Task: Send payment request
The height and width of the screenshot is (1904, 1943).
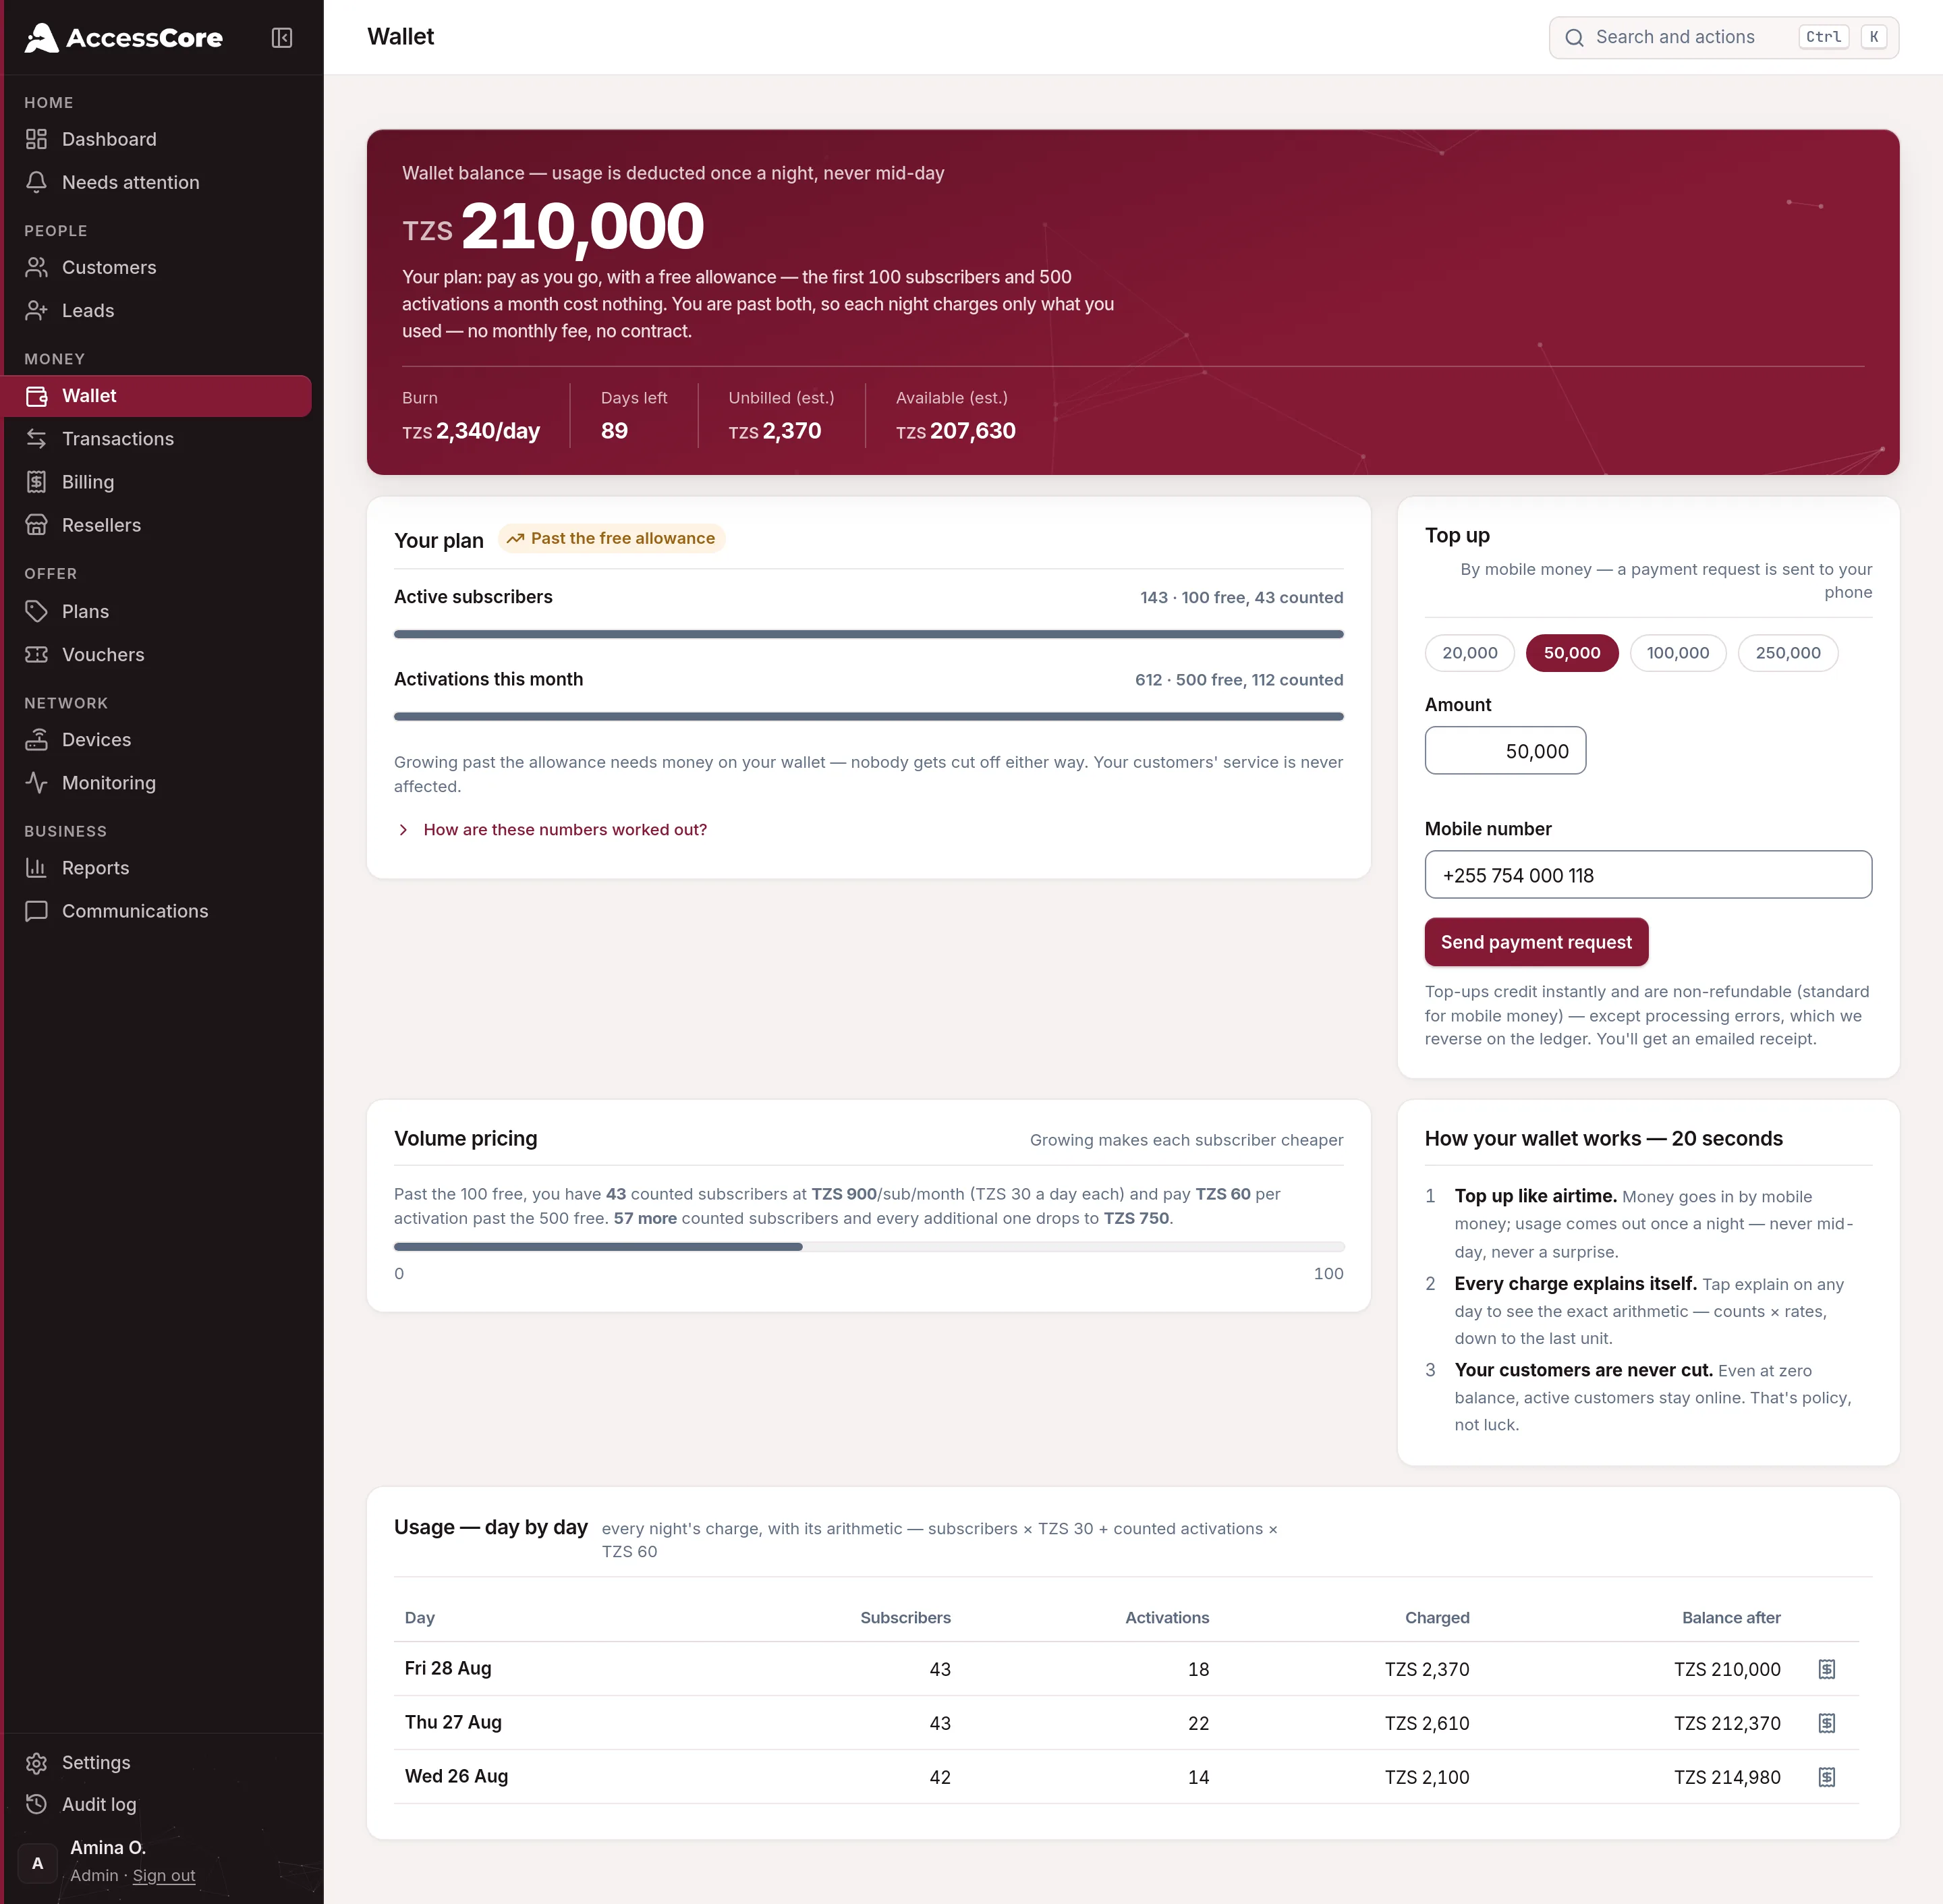Action: point(1536,942)
